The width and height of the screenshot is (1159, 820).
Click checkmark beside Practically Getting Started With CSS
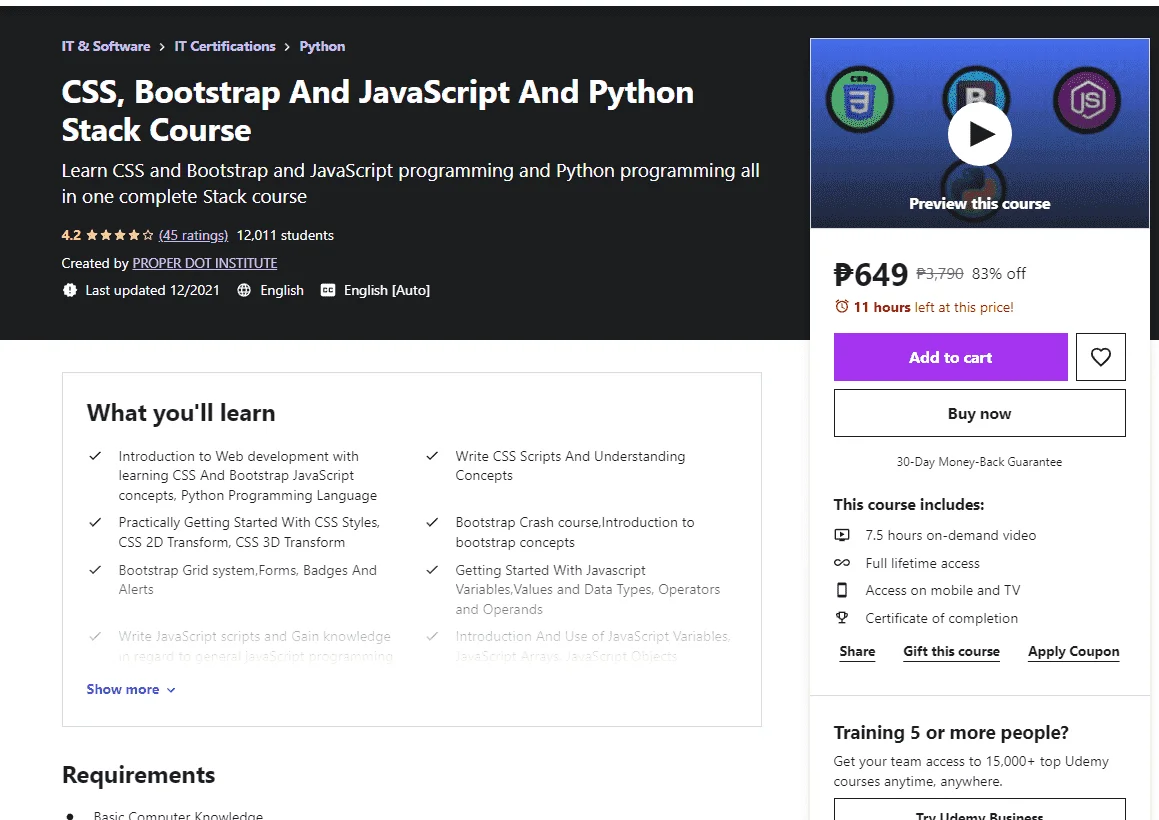[x=95, y=522]
